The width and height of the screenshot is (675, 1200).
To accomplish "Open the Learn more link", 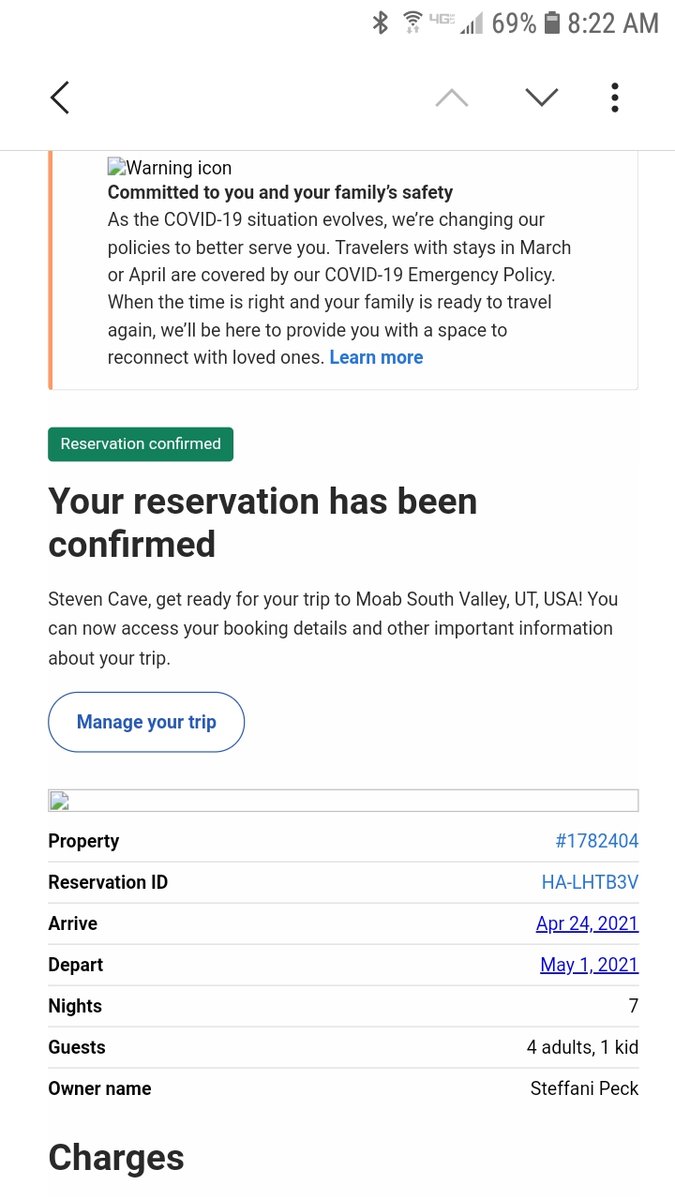I will (376, 357).
